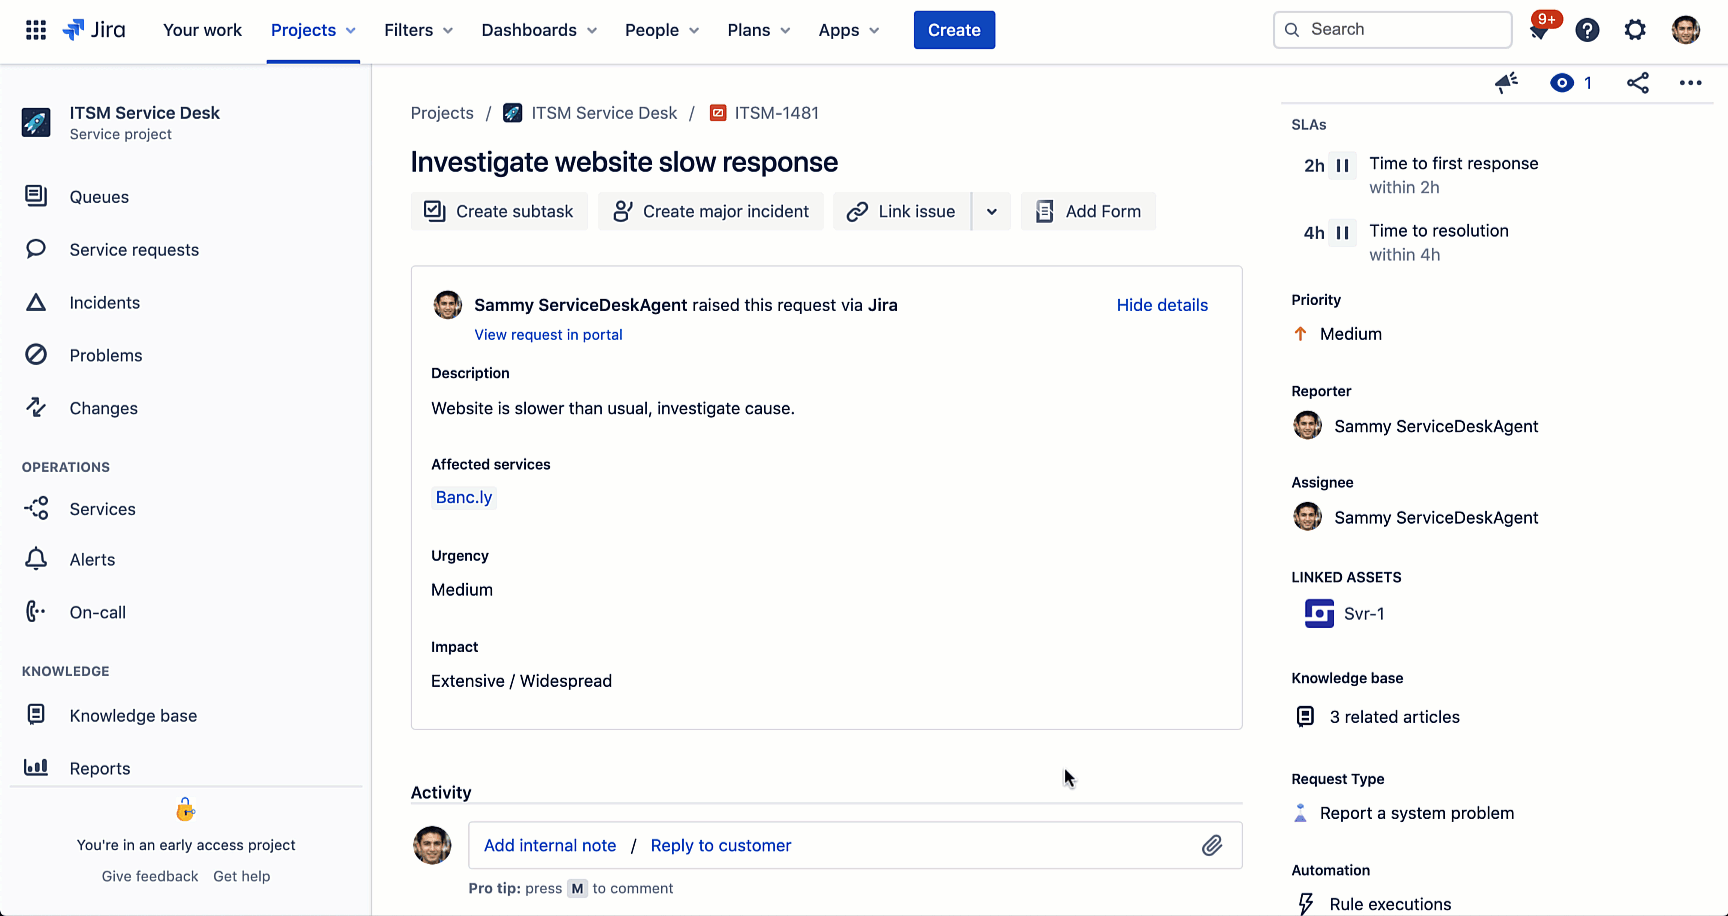
Task: Open the Apps menu
Action: (x=847, y=30)
